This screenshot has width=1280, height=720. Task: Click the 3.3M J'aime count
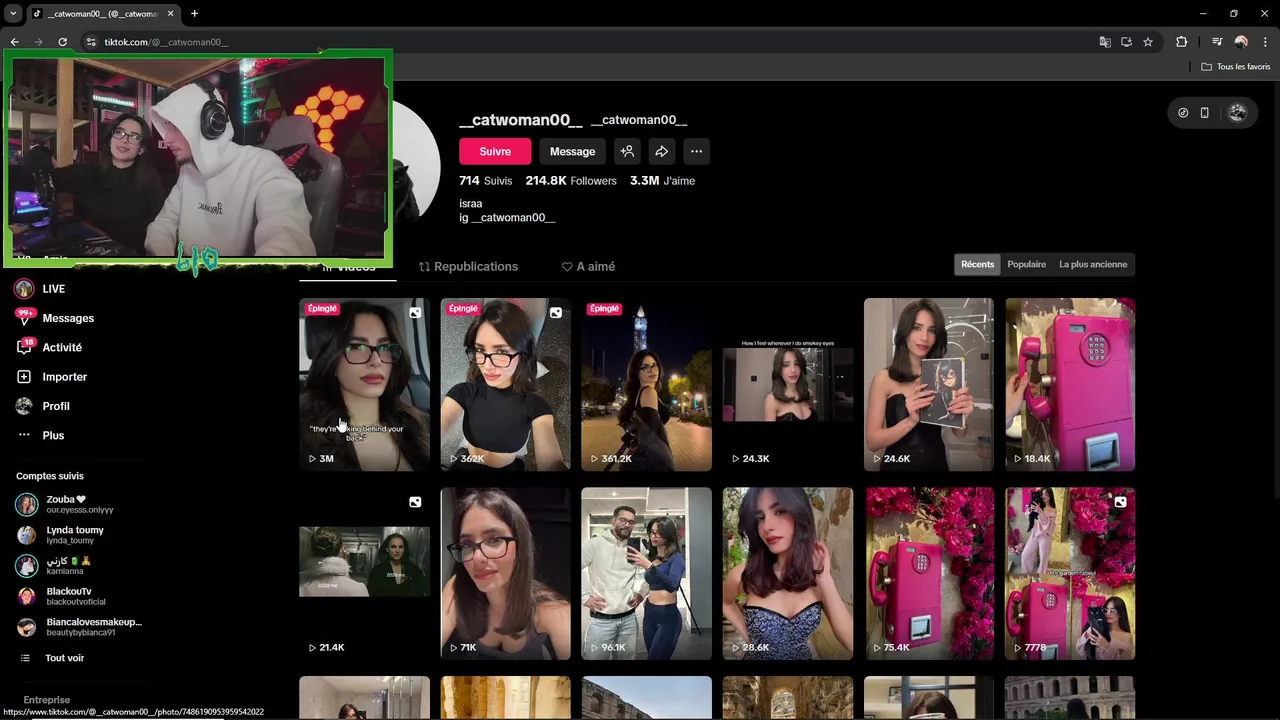pos(662,181)
